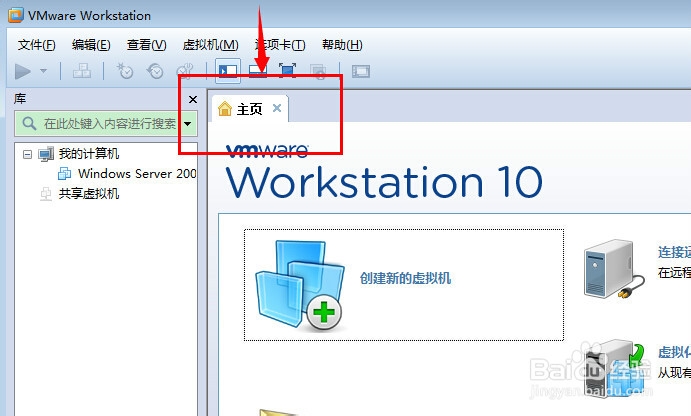Screen dimensions: 691x416
Task: Take a snapshot of the virtual machine
Action: coord(125,71)
